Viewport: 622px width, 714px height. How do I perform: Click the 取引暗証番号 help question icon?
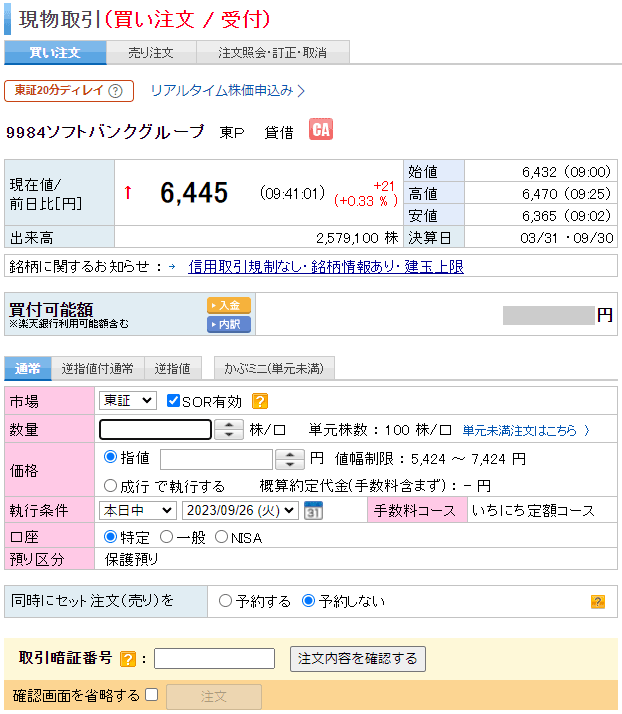coord(127,659)
